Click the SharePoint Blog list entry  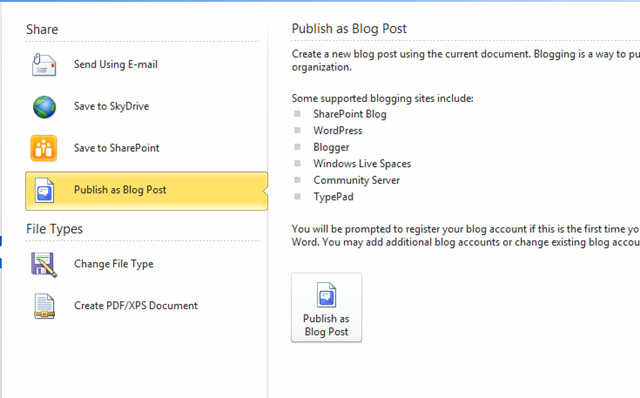pyautogui.click(x=350, y=114)
